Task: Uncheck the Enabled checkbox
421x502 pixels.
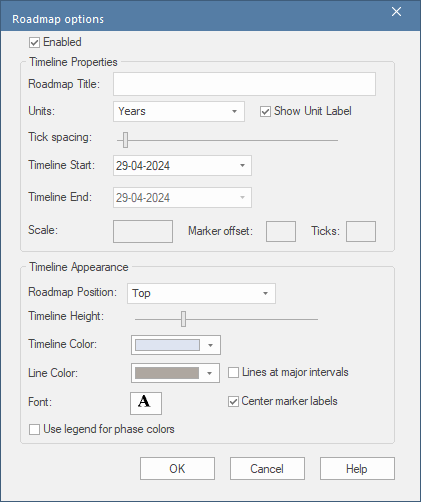Action: (x=35, y=43)
